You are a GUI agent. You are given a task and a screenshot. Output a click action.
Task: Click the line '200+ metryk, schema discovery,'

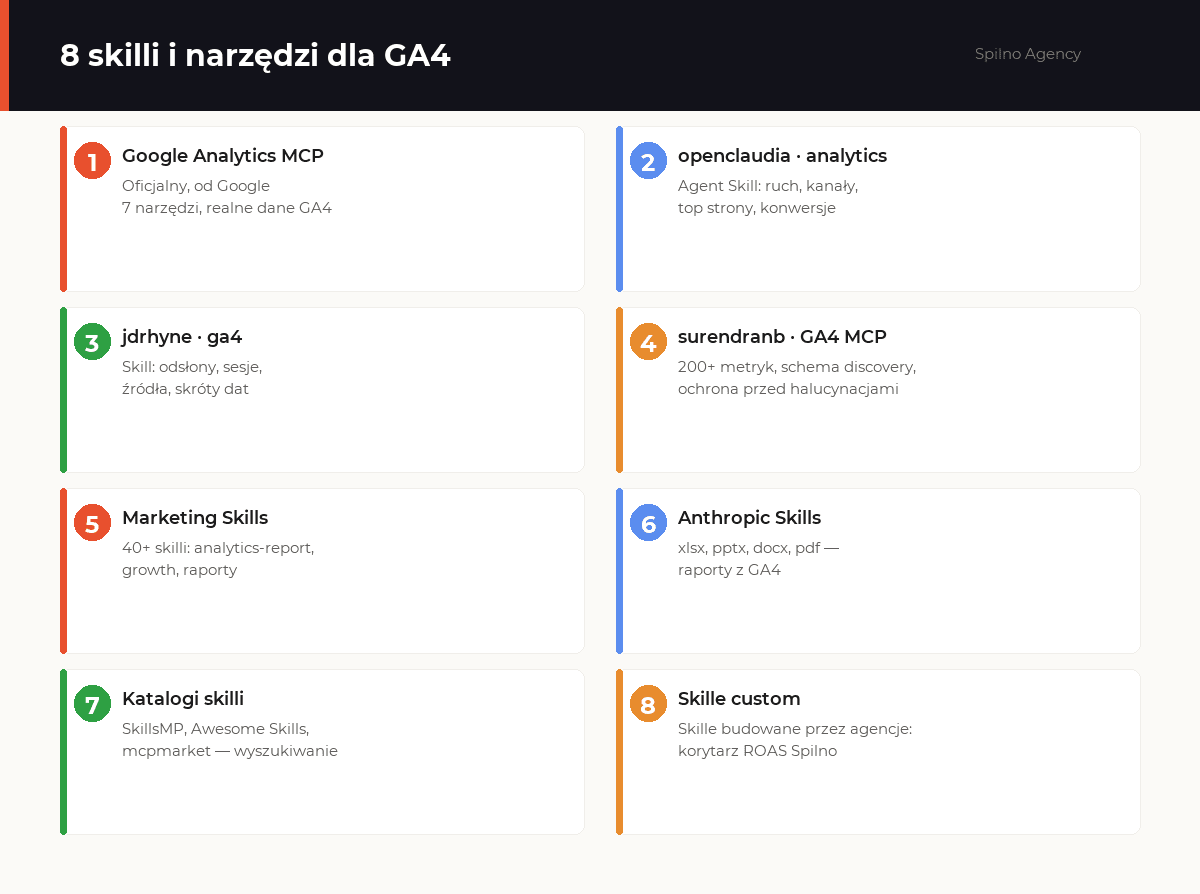pos(797,367)
